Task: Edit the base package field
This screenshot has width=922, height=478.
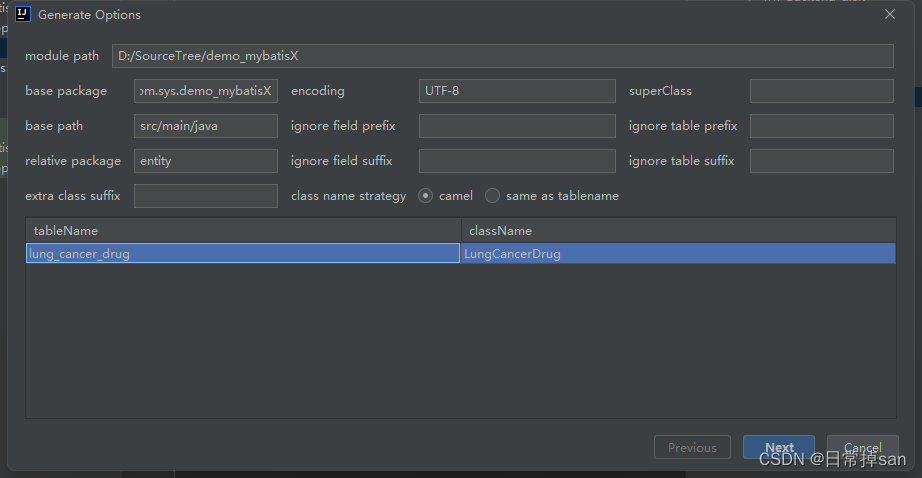Action: (x=206, y=91)
